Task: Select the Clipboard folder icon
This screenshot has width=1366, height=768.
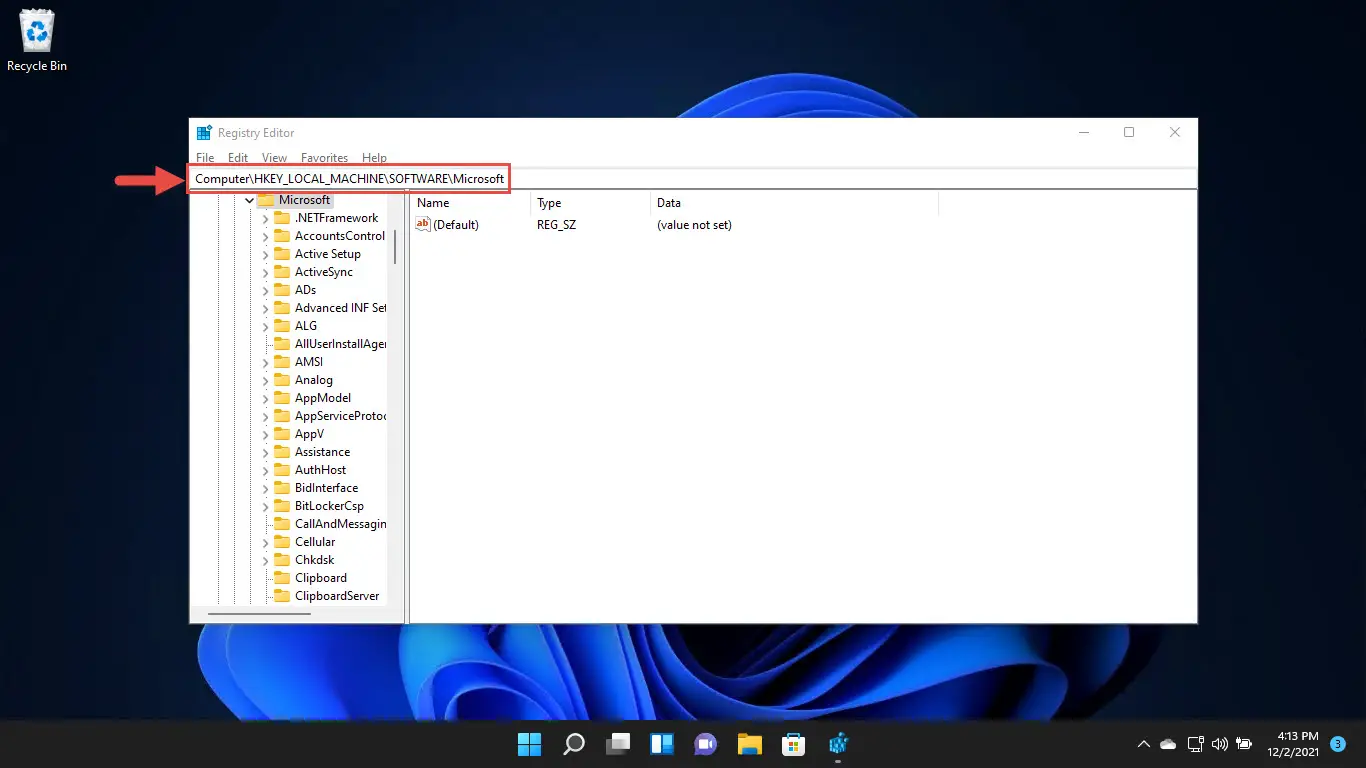Action: [x=282, y=578]
